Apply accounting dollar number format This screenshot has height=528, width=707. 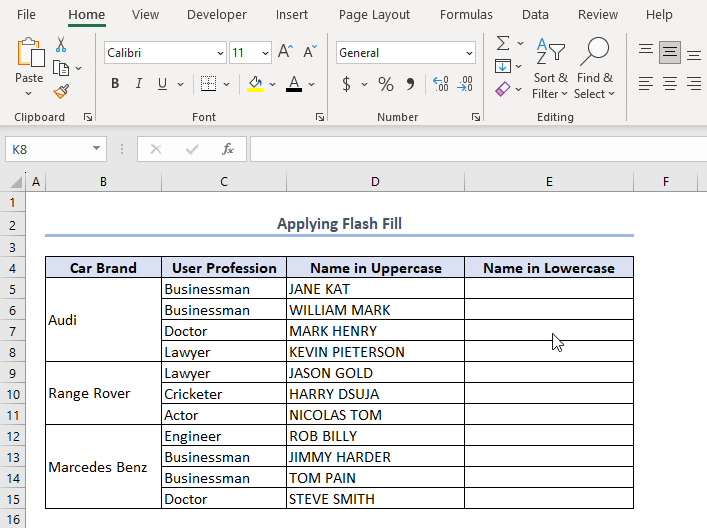tap(347, 85)
